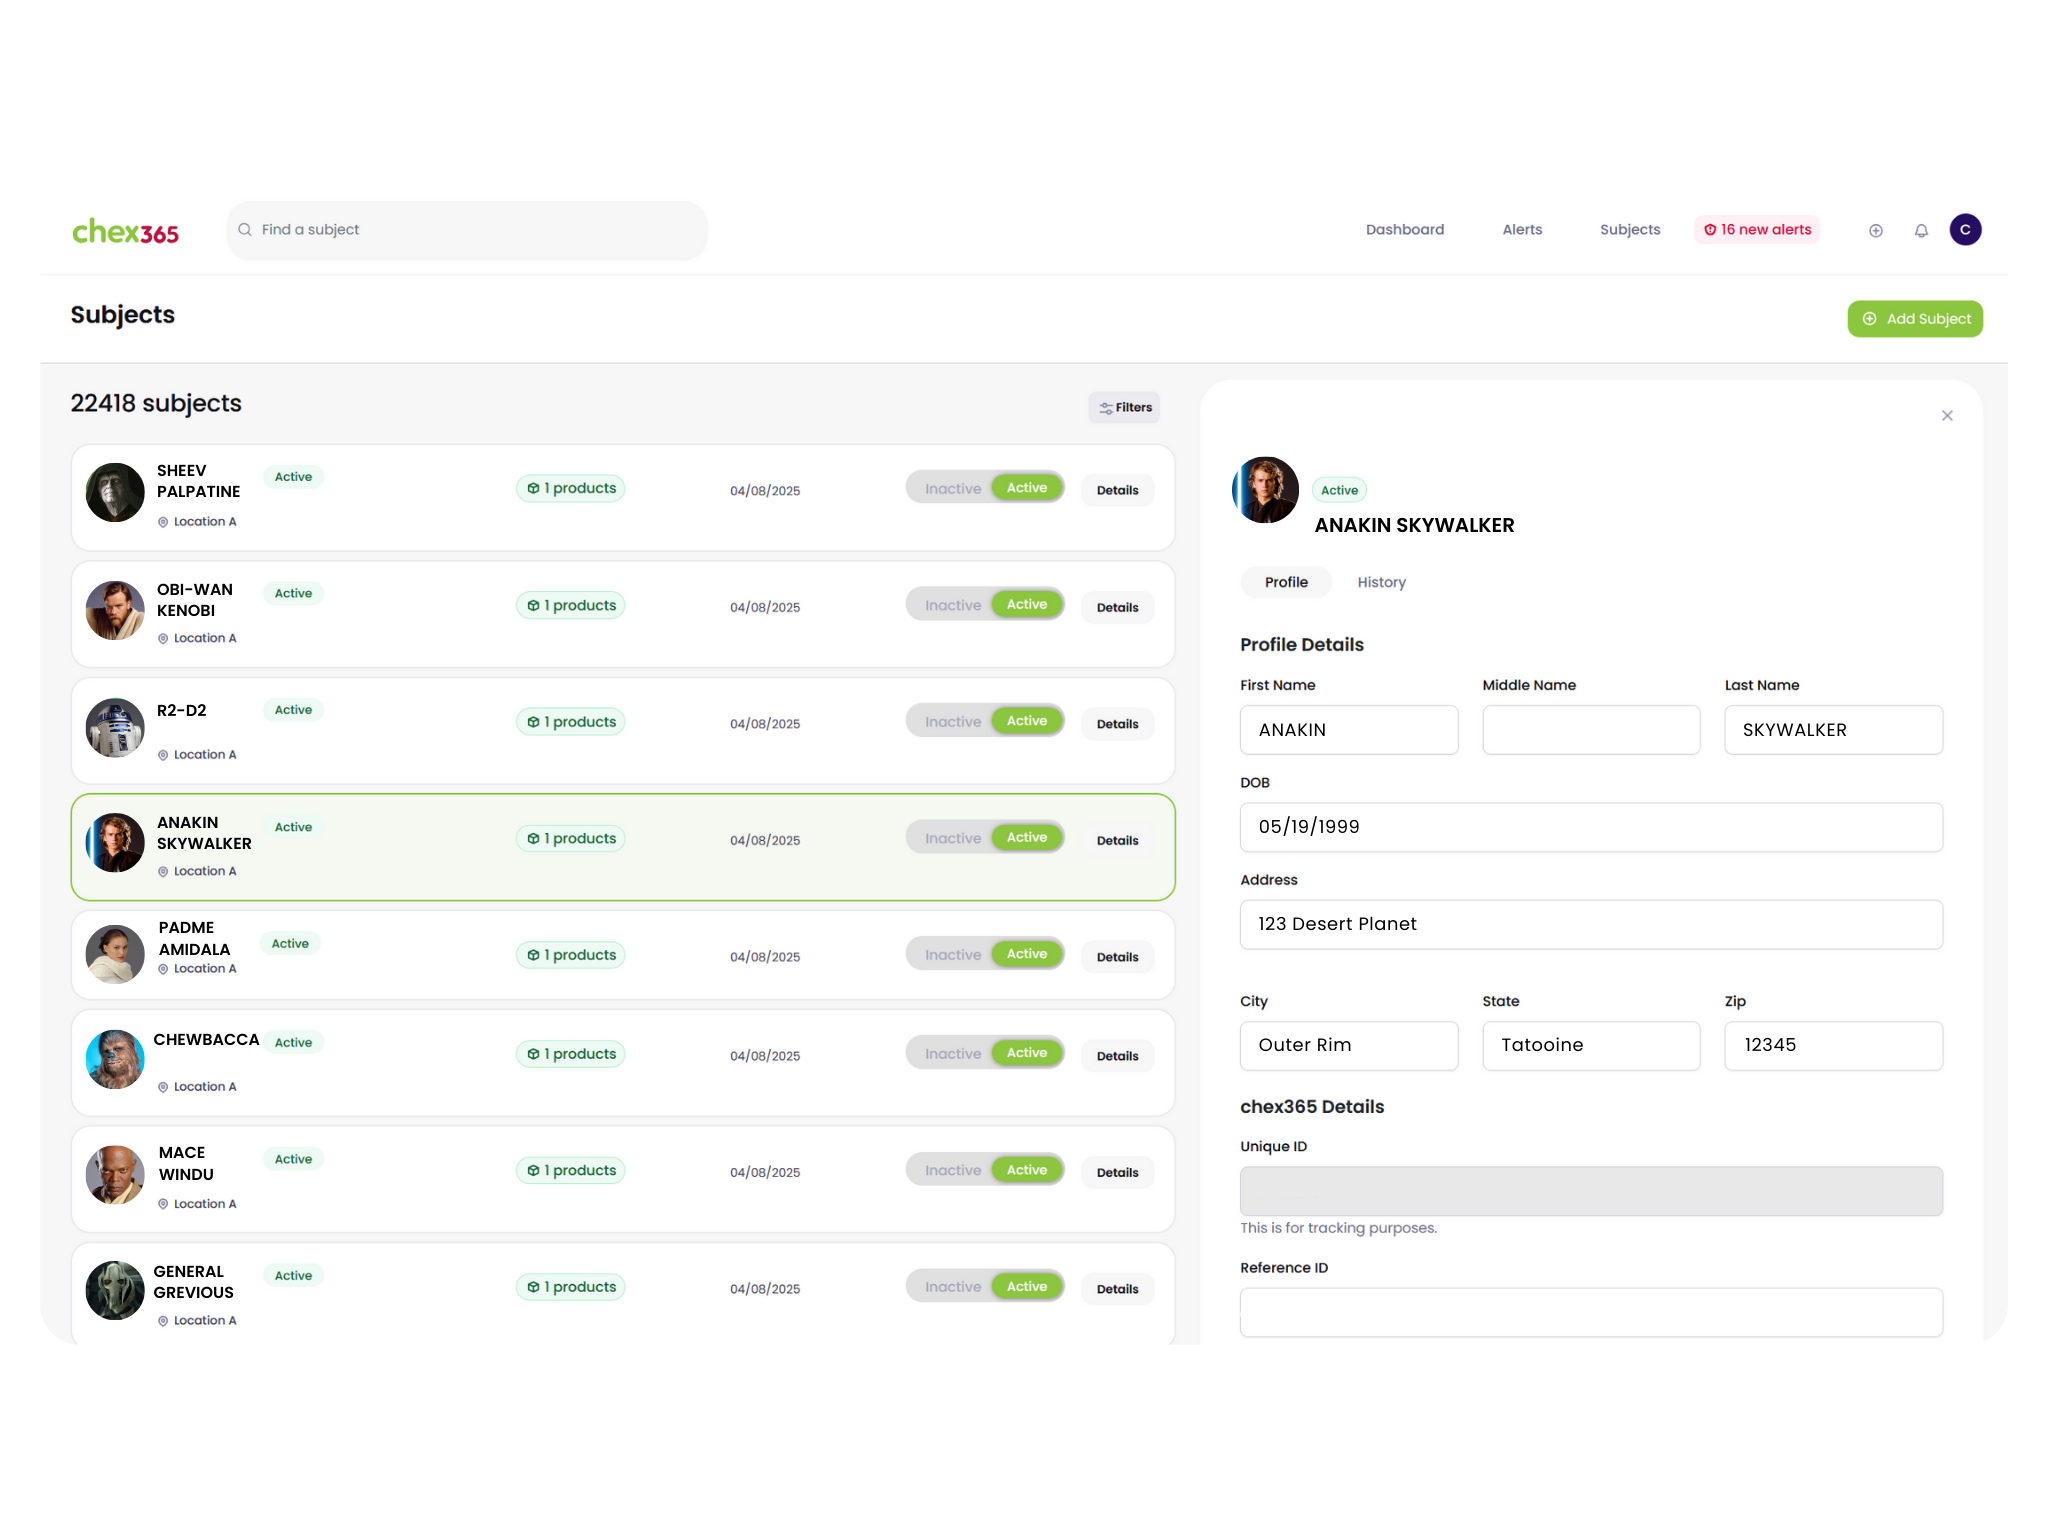Open the Alerts menu item
Viewport: 2048px width, 1536px height.
1522,230
